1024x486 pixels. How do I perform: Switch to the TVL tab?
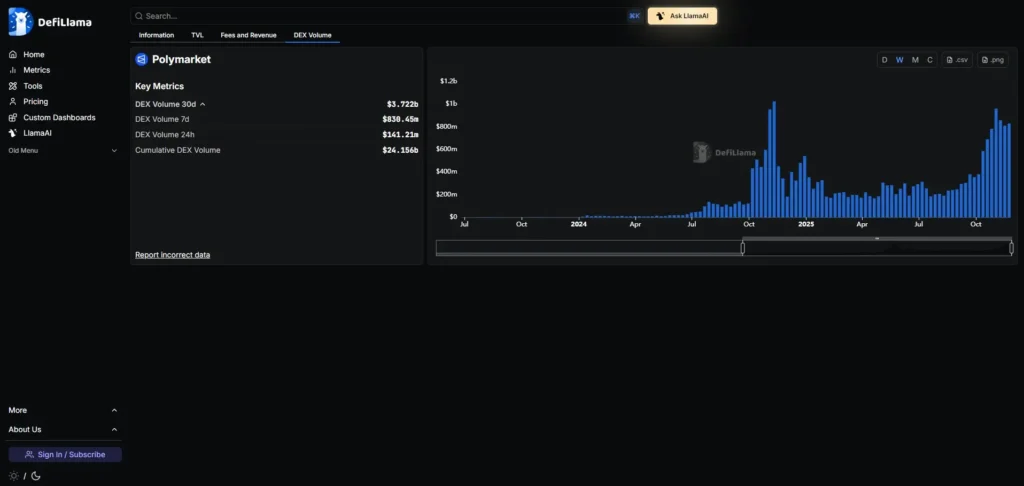pos(197,35)
